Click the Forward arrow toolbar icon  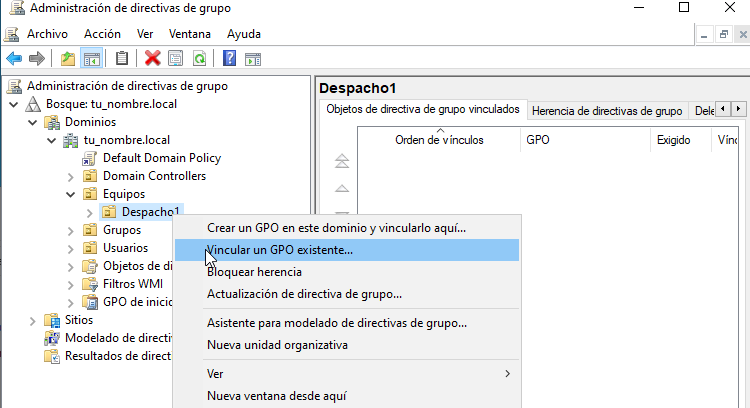[36, 59]
